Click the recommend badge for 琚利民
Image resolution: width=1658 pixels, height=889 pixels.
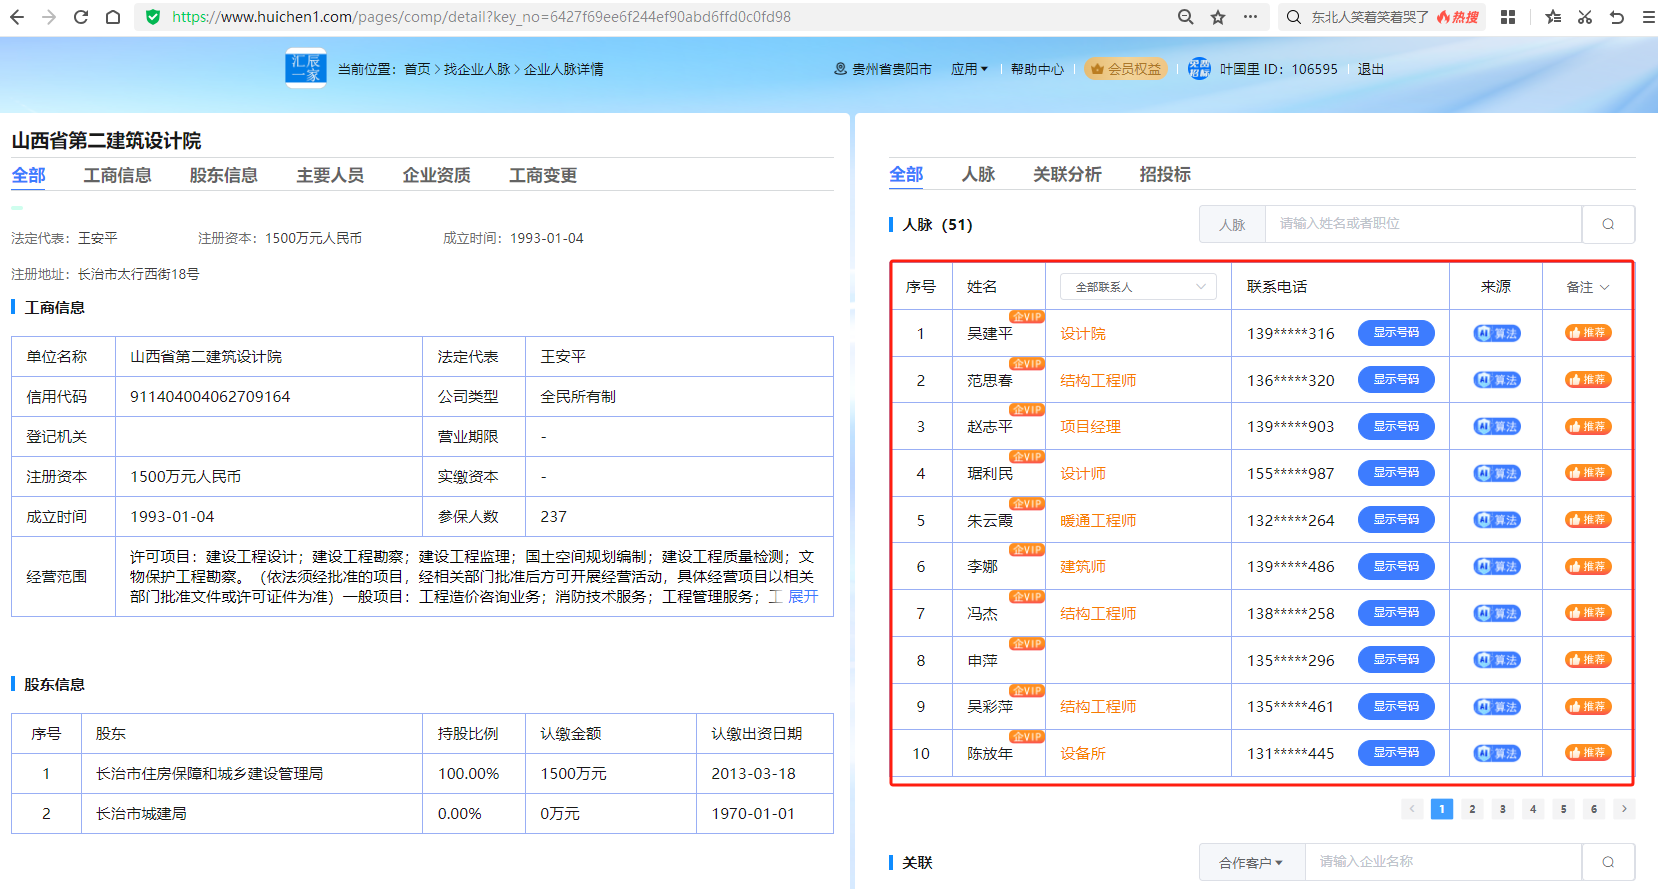(x=1588, y=473)
